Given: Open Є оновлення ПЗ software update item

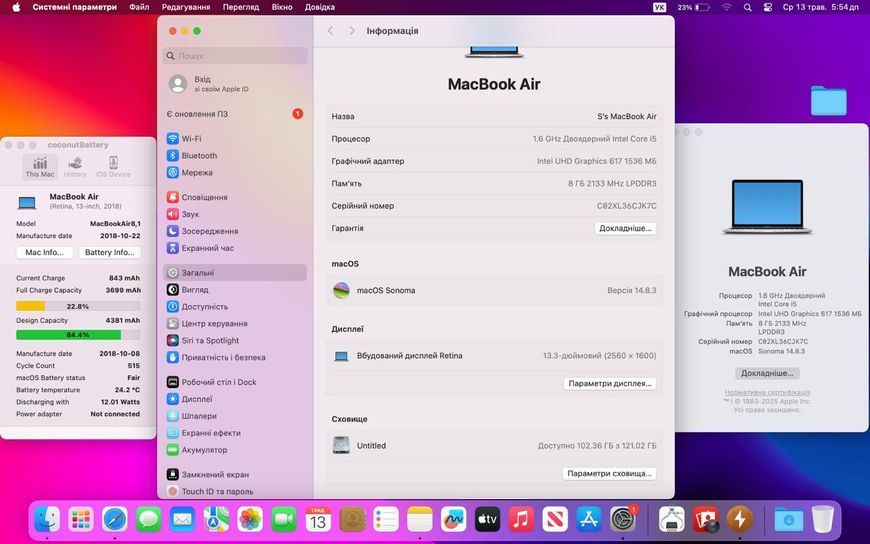Looking at the screenshot, I should 236,114.
